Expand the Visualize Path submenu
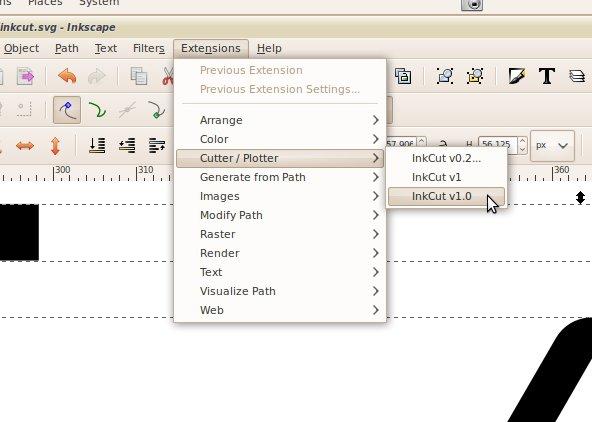 pos(280,291)
